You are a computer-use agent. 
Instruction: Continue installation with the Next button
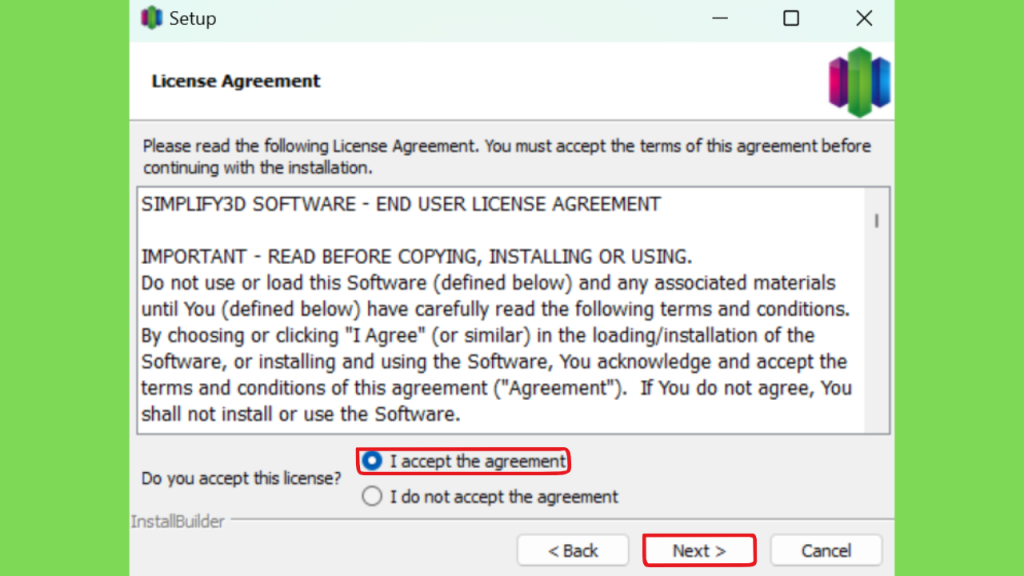click(699, 551)
